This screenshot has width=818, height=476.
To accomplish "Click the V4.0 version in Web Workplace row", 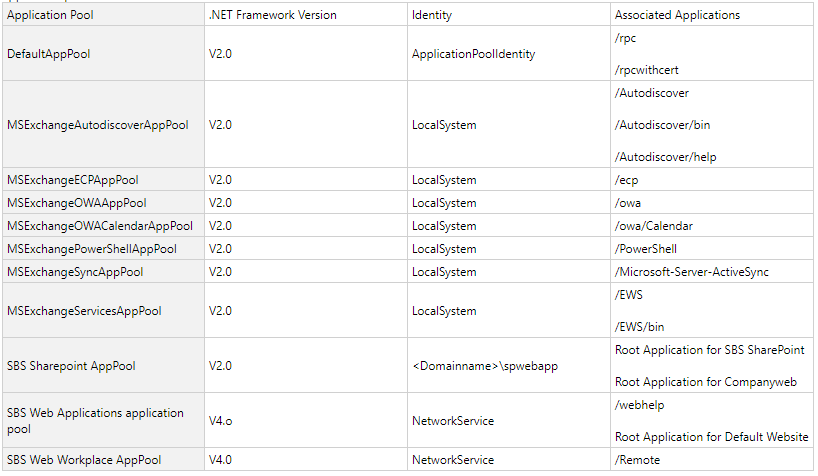I will point(220,460).
